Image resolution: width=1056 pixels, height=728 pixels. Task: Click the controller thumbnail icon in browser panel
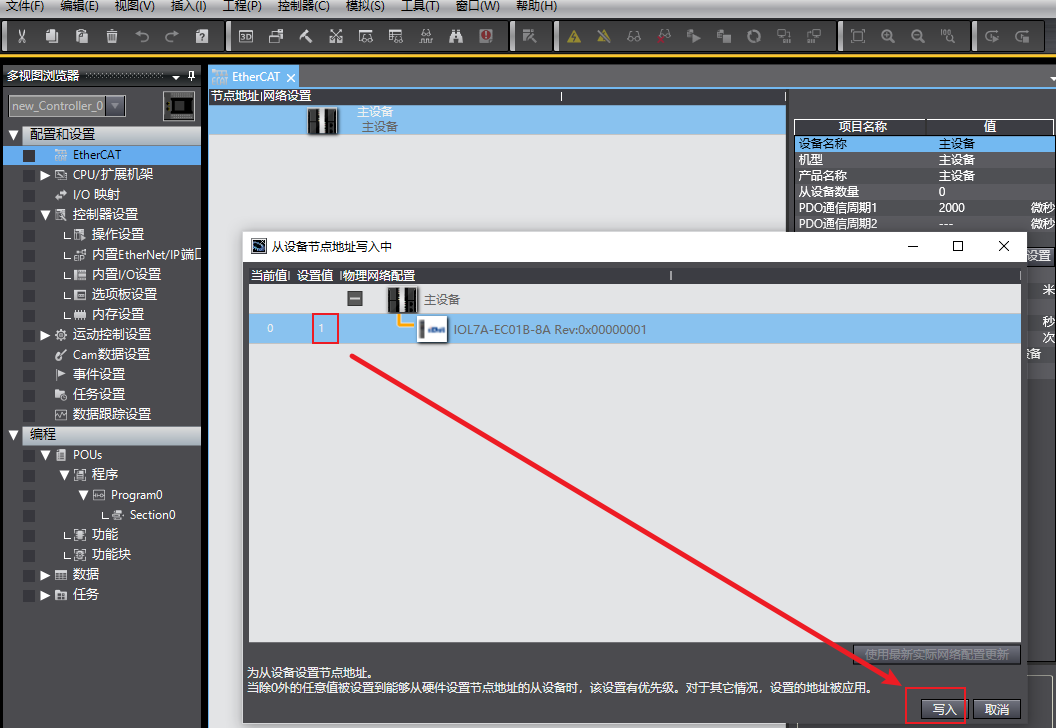179,105
